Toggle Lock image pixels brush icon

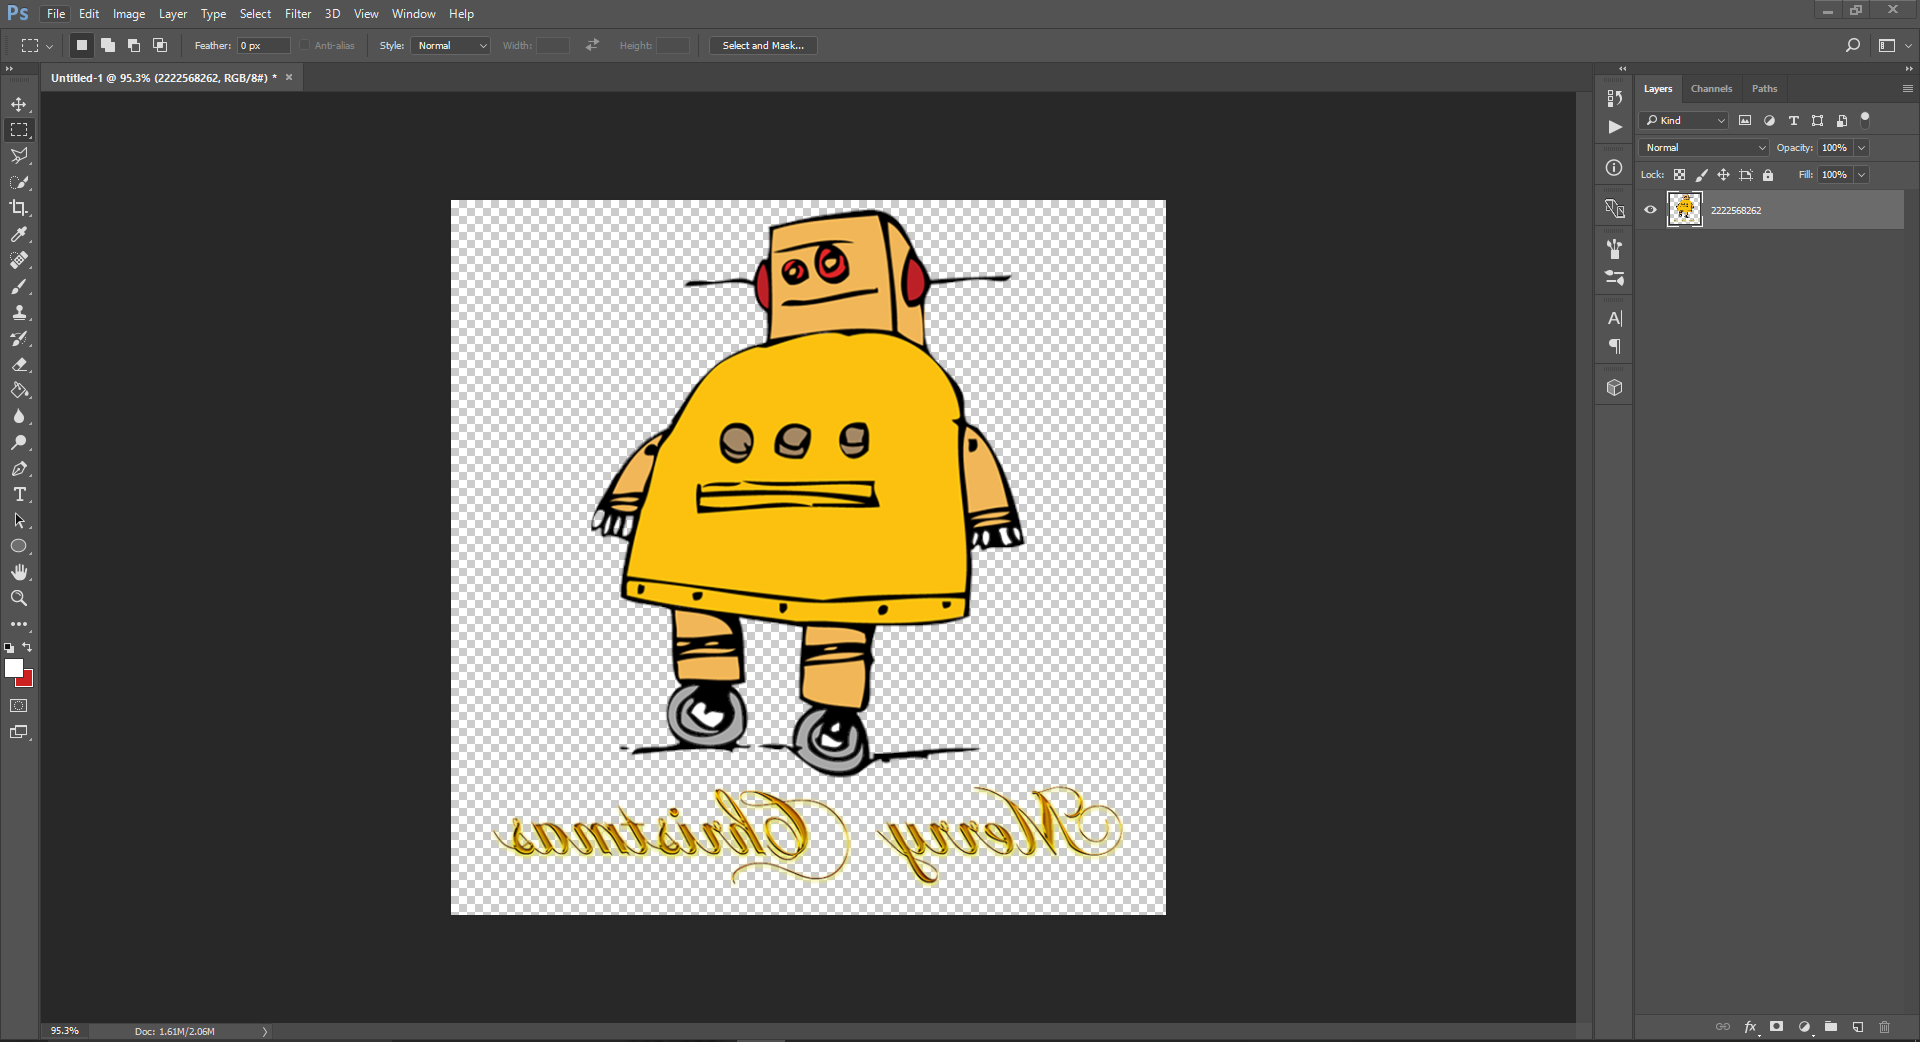click(x=1702, y=175)
